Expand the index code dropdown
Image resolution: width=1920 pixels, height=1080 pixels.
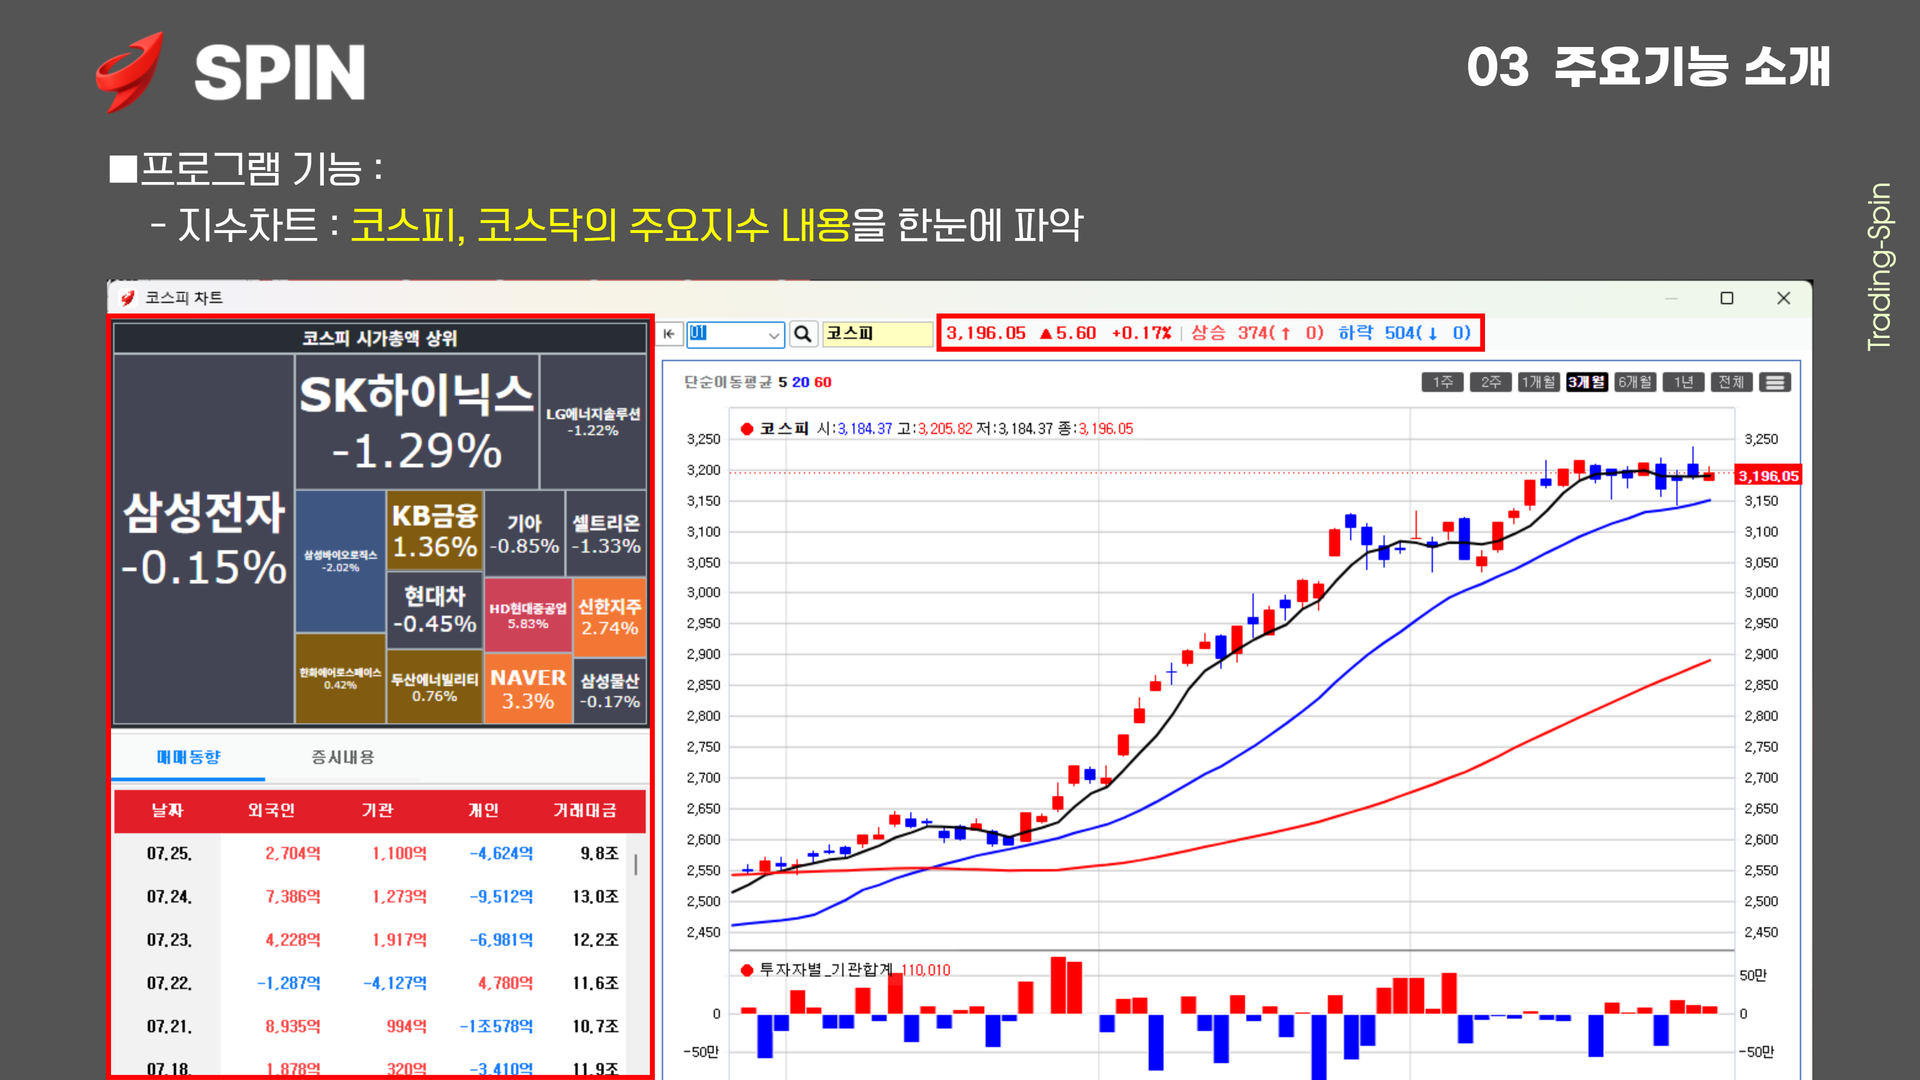click(773, 335)
